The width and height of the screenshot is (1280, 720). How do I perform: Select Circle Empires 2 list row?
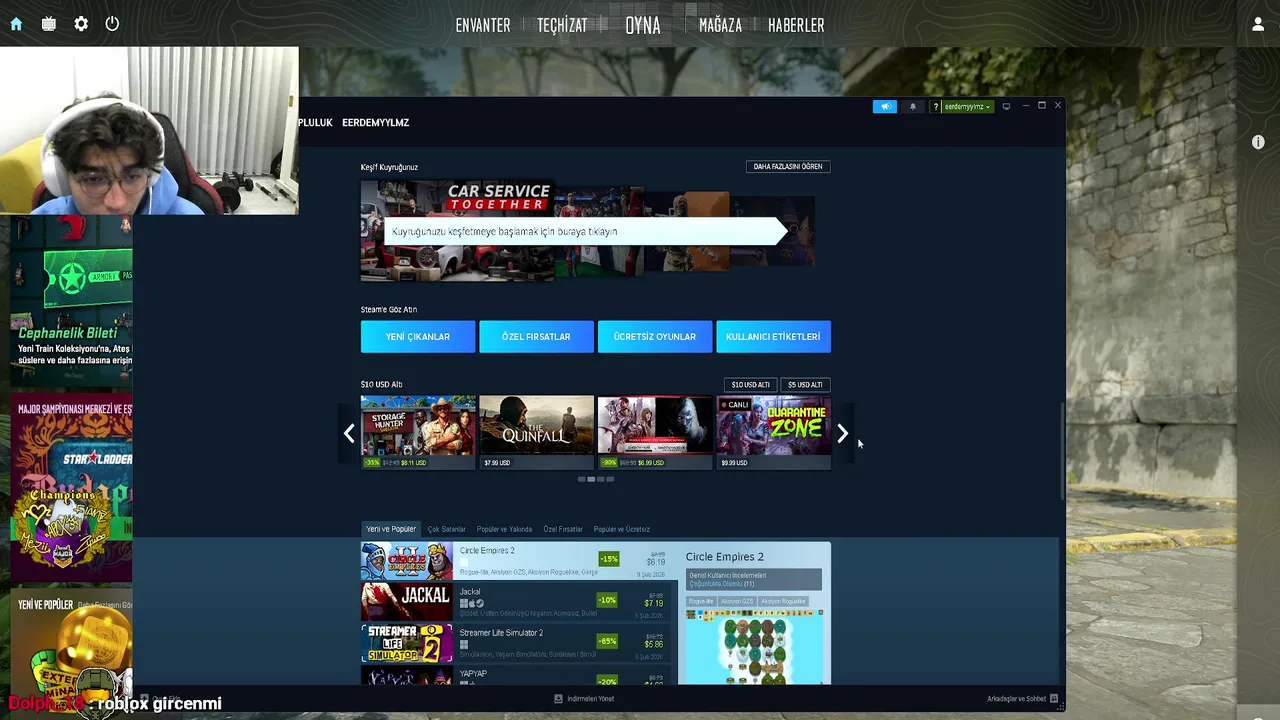click(x=518, y=561)
